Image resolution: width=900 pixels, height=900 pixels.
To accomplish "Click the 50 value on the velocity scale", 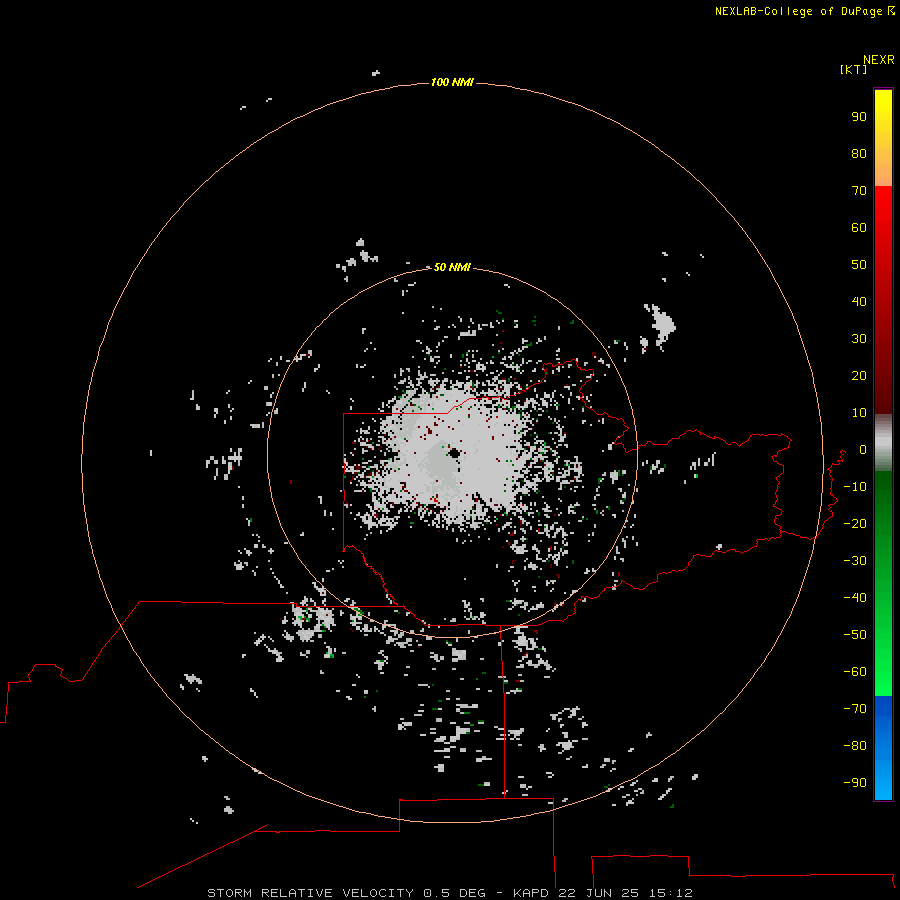I will tap(859, 265).
